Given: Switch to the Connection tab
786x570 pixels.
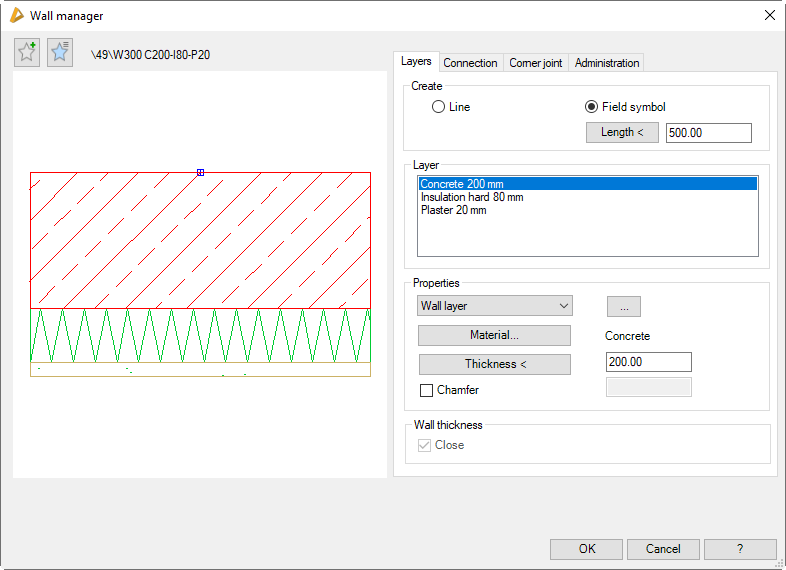Looking at the screenshot, I should click(470, 63).
